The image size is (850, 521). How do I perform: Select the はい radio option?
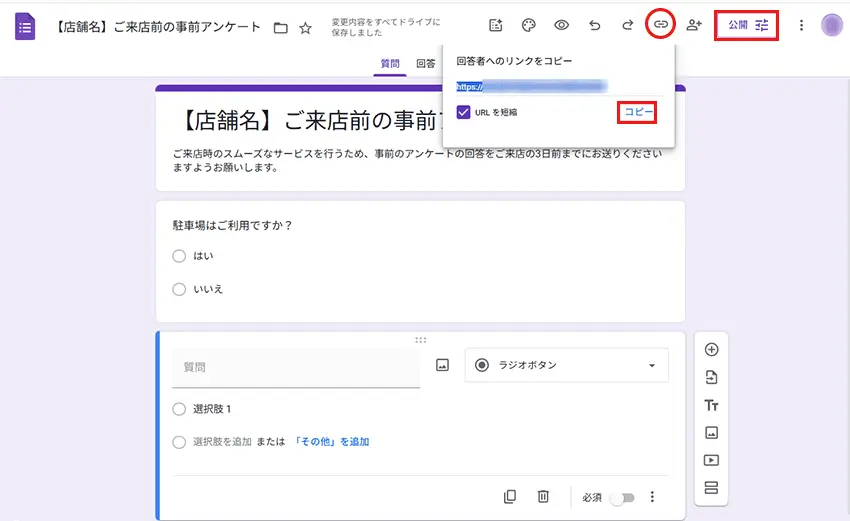coord(179,256)
